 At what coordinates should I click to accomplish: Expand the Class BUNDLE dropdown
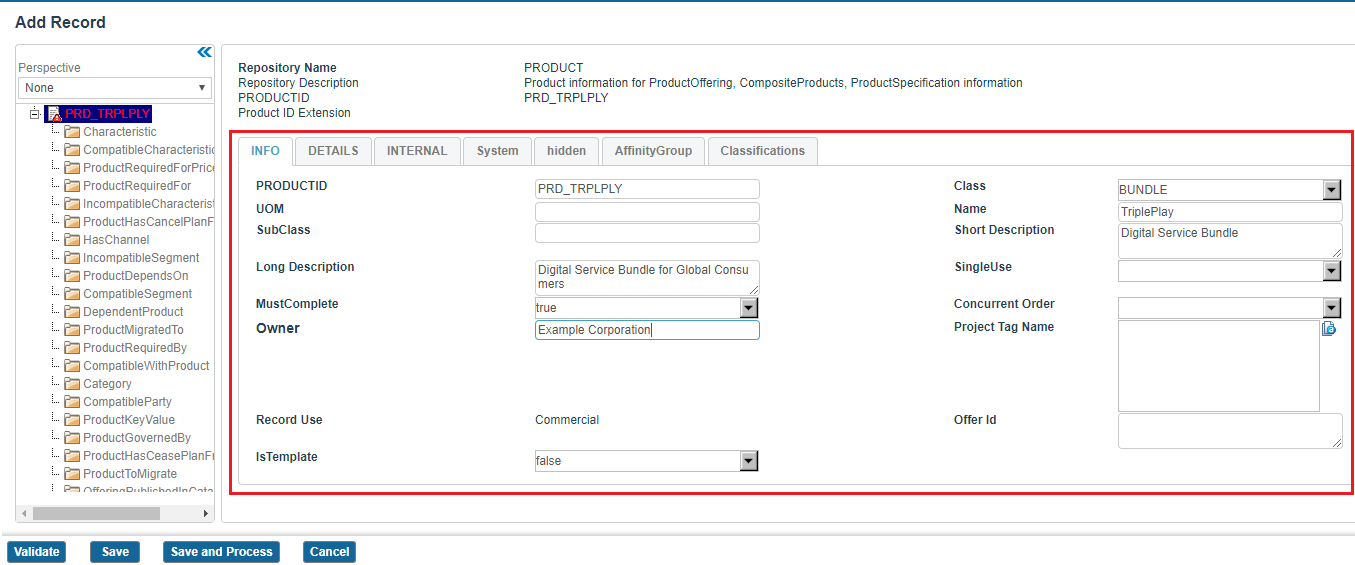pos(1331,190)
